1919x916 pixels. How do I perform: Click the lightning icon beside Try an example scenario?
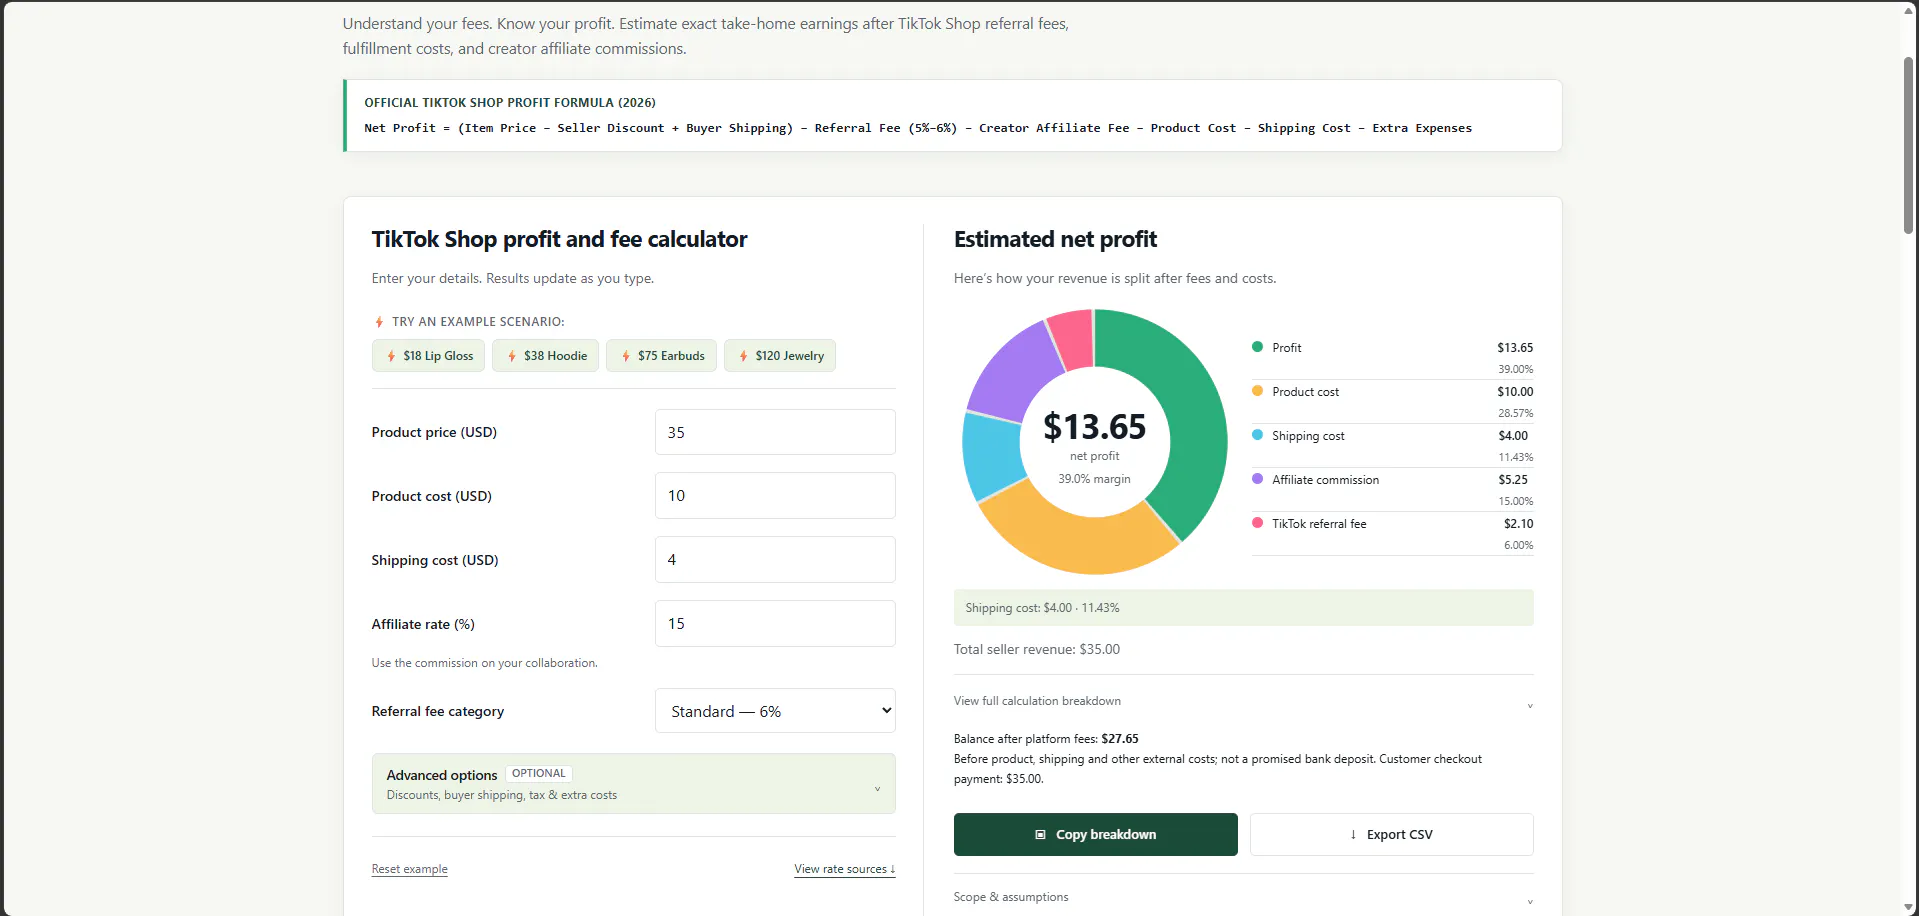(379, 322)
